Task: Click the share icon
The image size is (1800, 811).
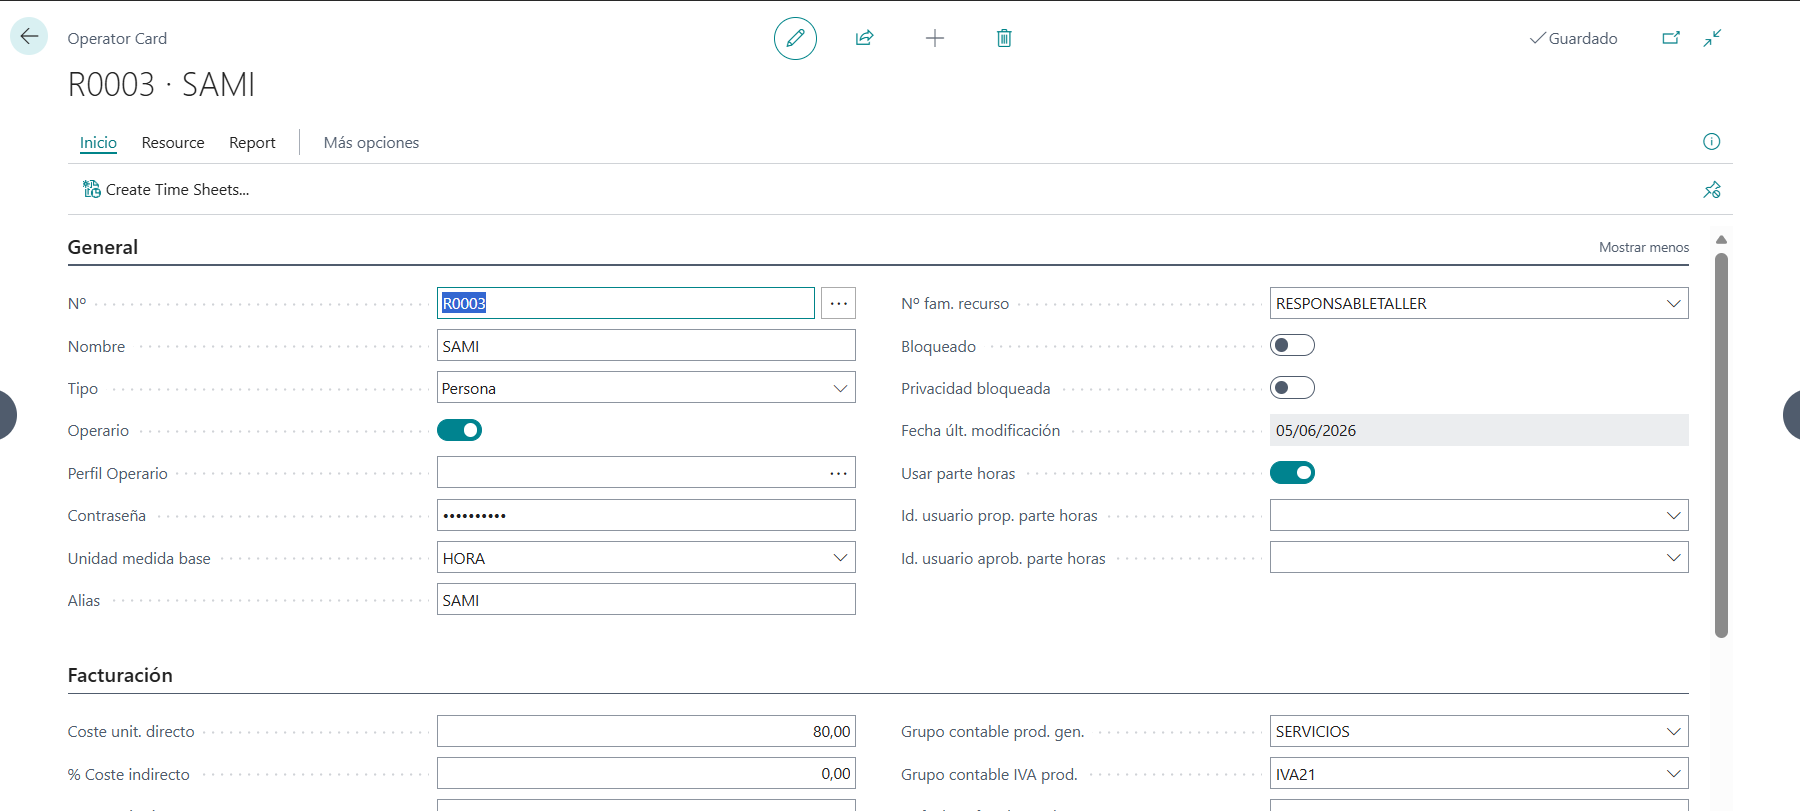Action: click(x=865, y=38)
